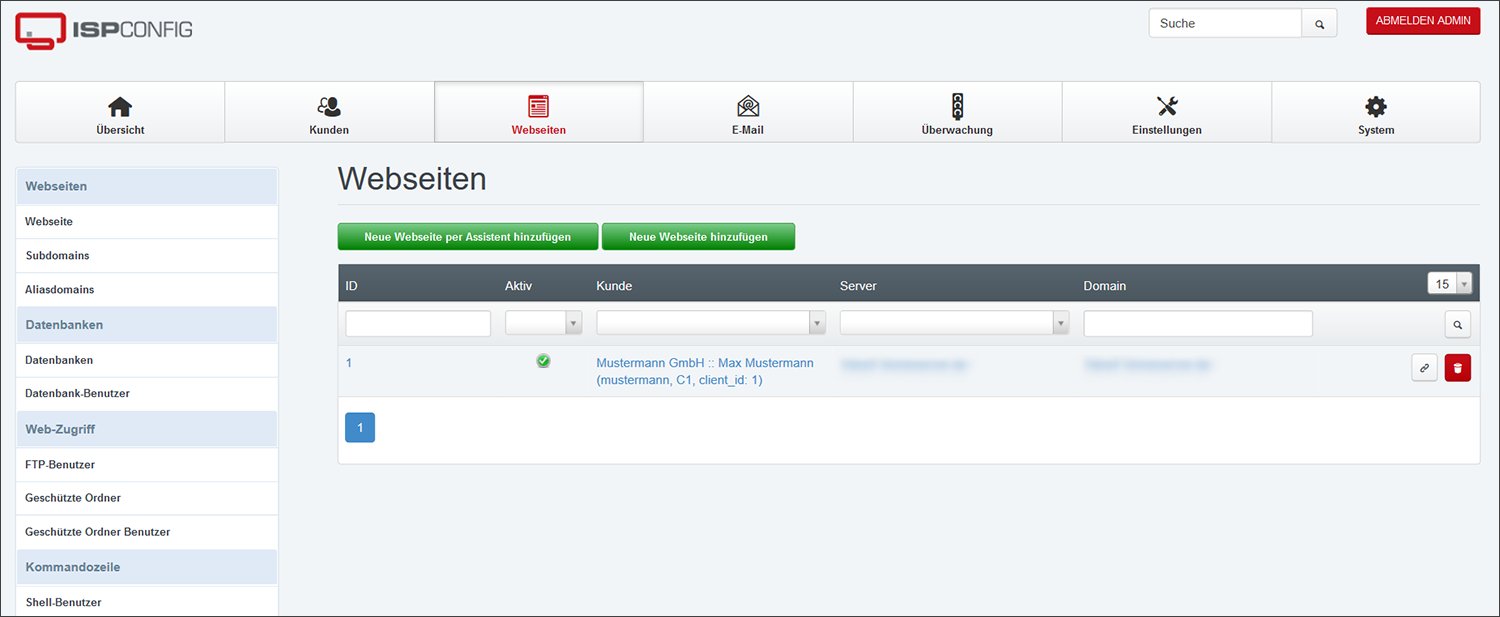The image size is (1500, 617).
Task: Expand the Kunde filter dropdown
Action: [817, 324]
